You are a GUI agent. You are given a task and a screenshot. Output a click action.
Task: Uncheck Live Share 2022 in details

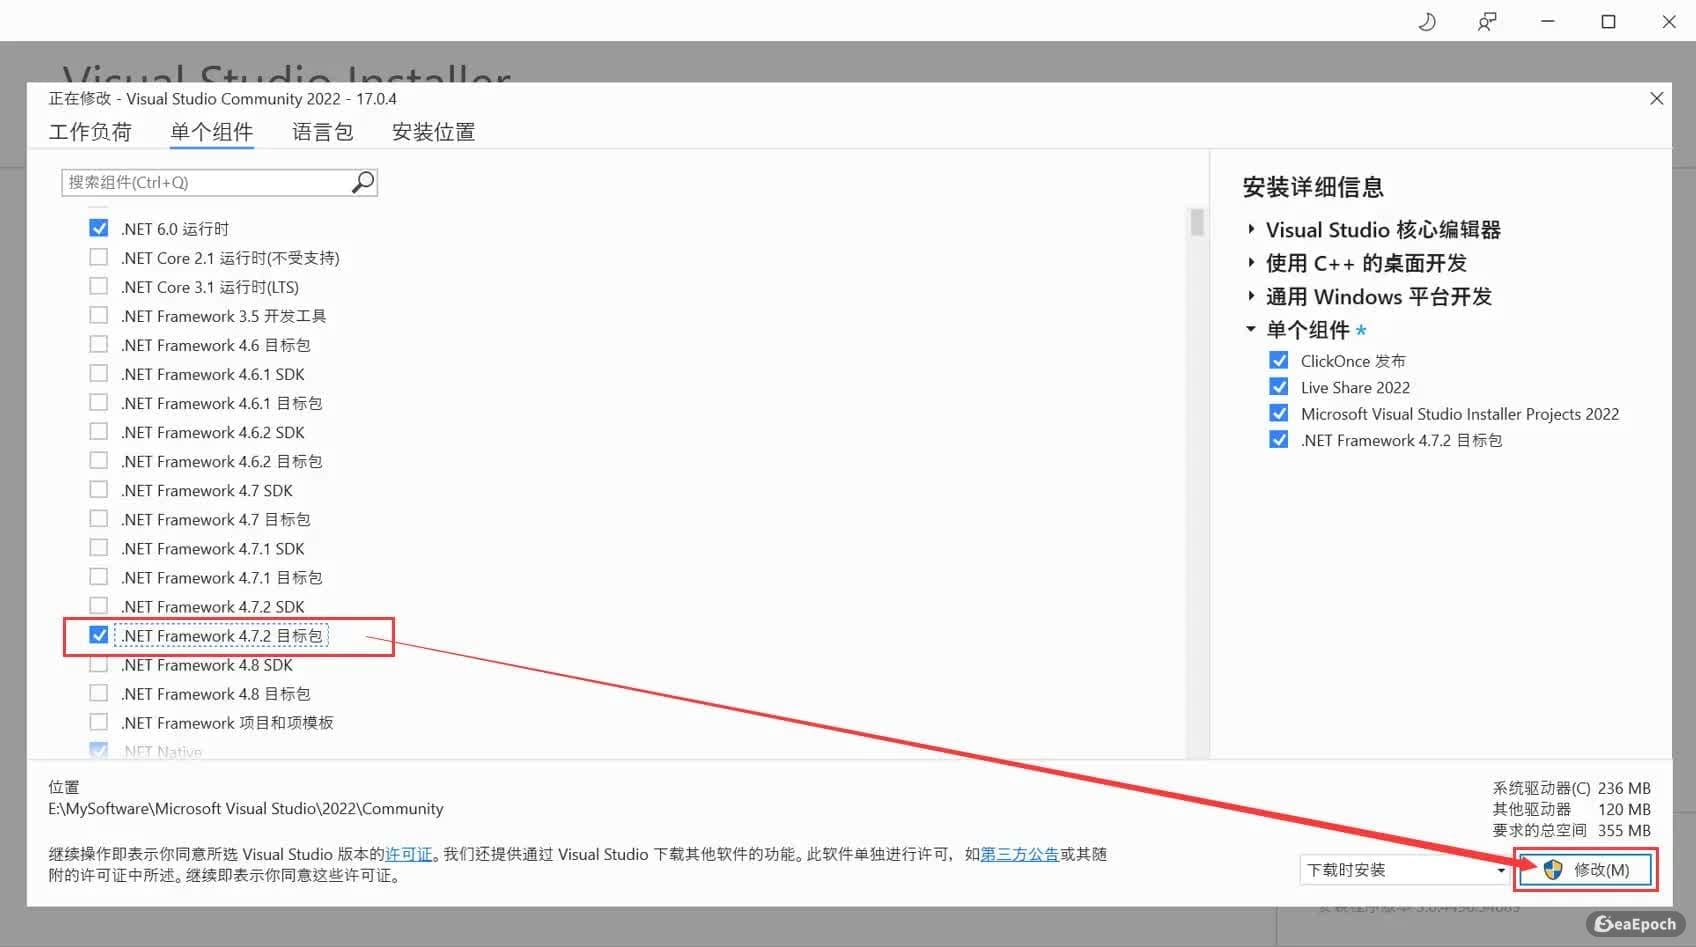[x=1279, y=387]
